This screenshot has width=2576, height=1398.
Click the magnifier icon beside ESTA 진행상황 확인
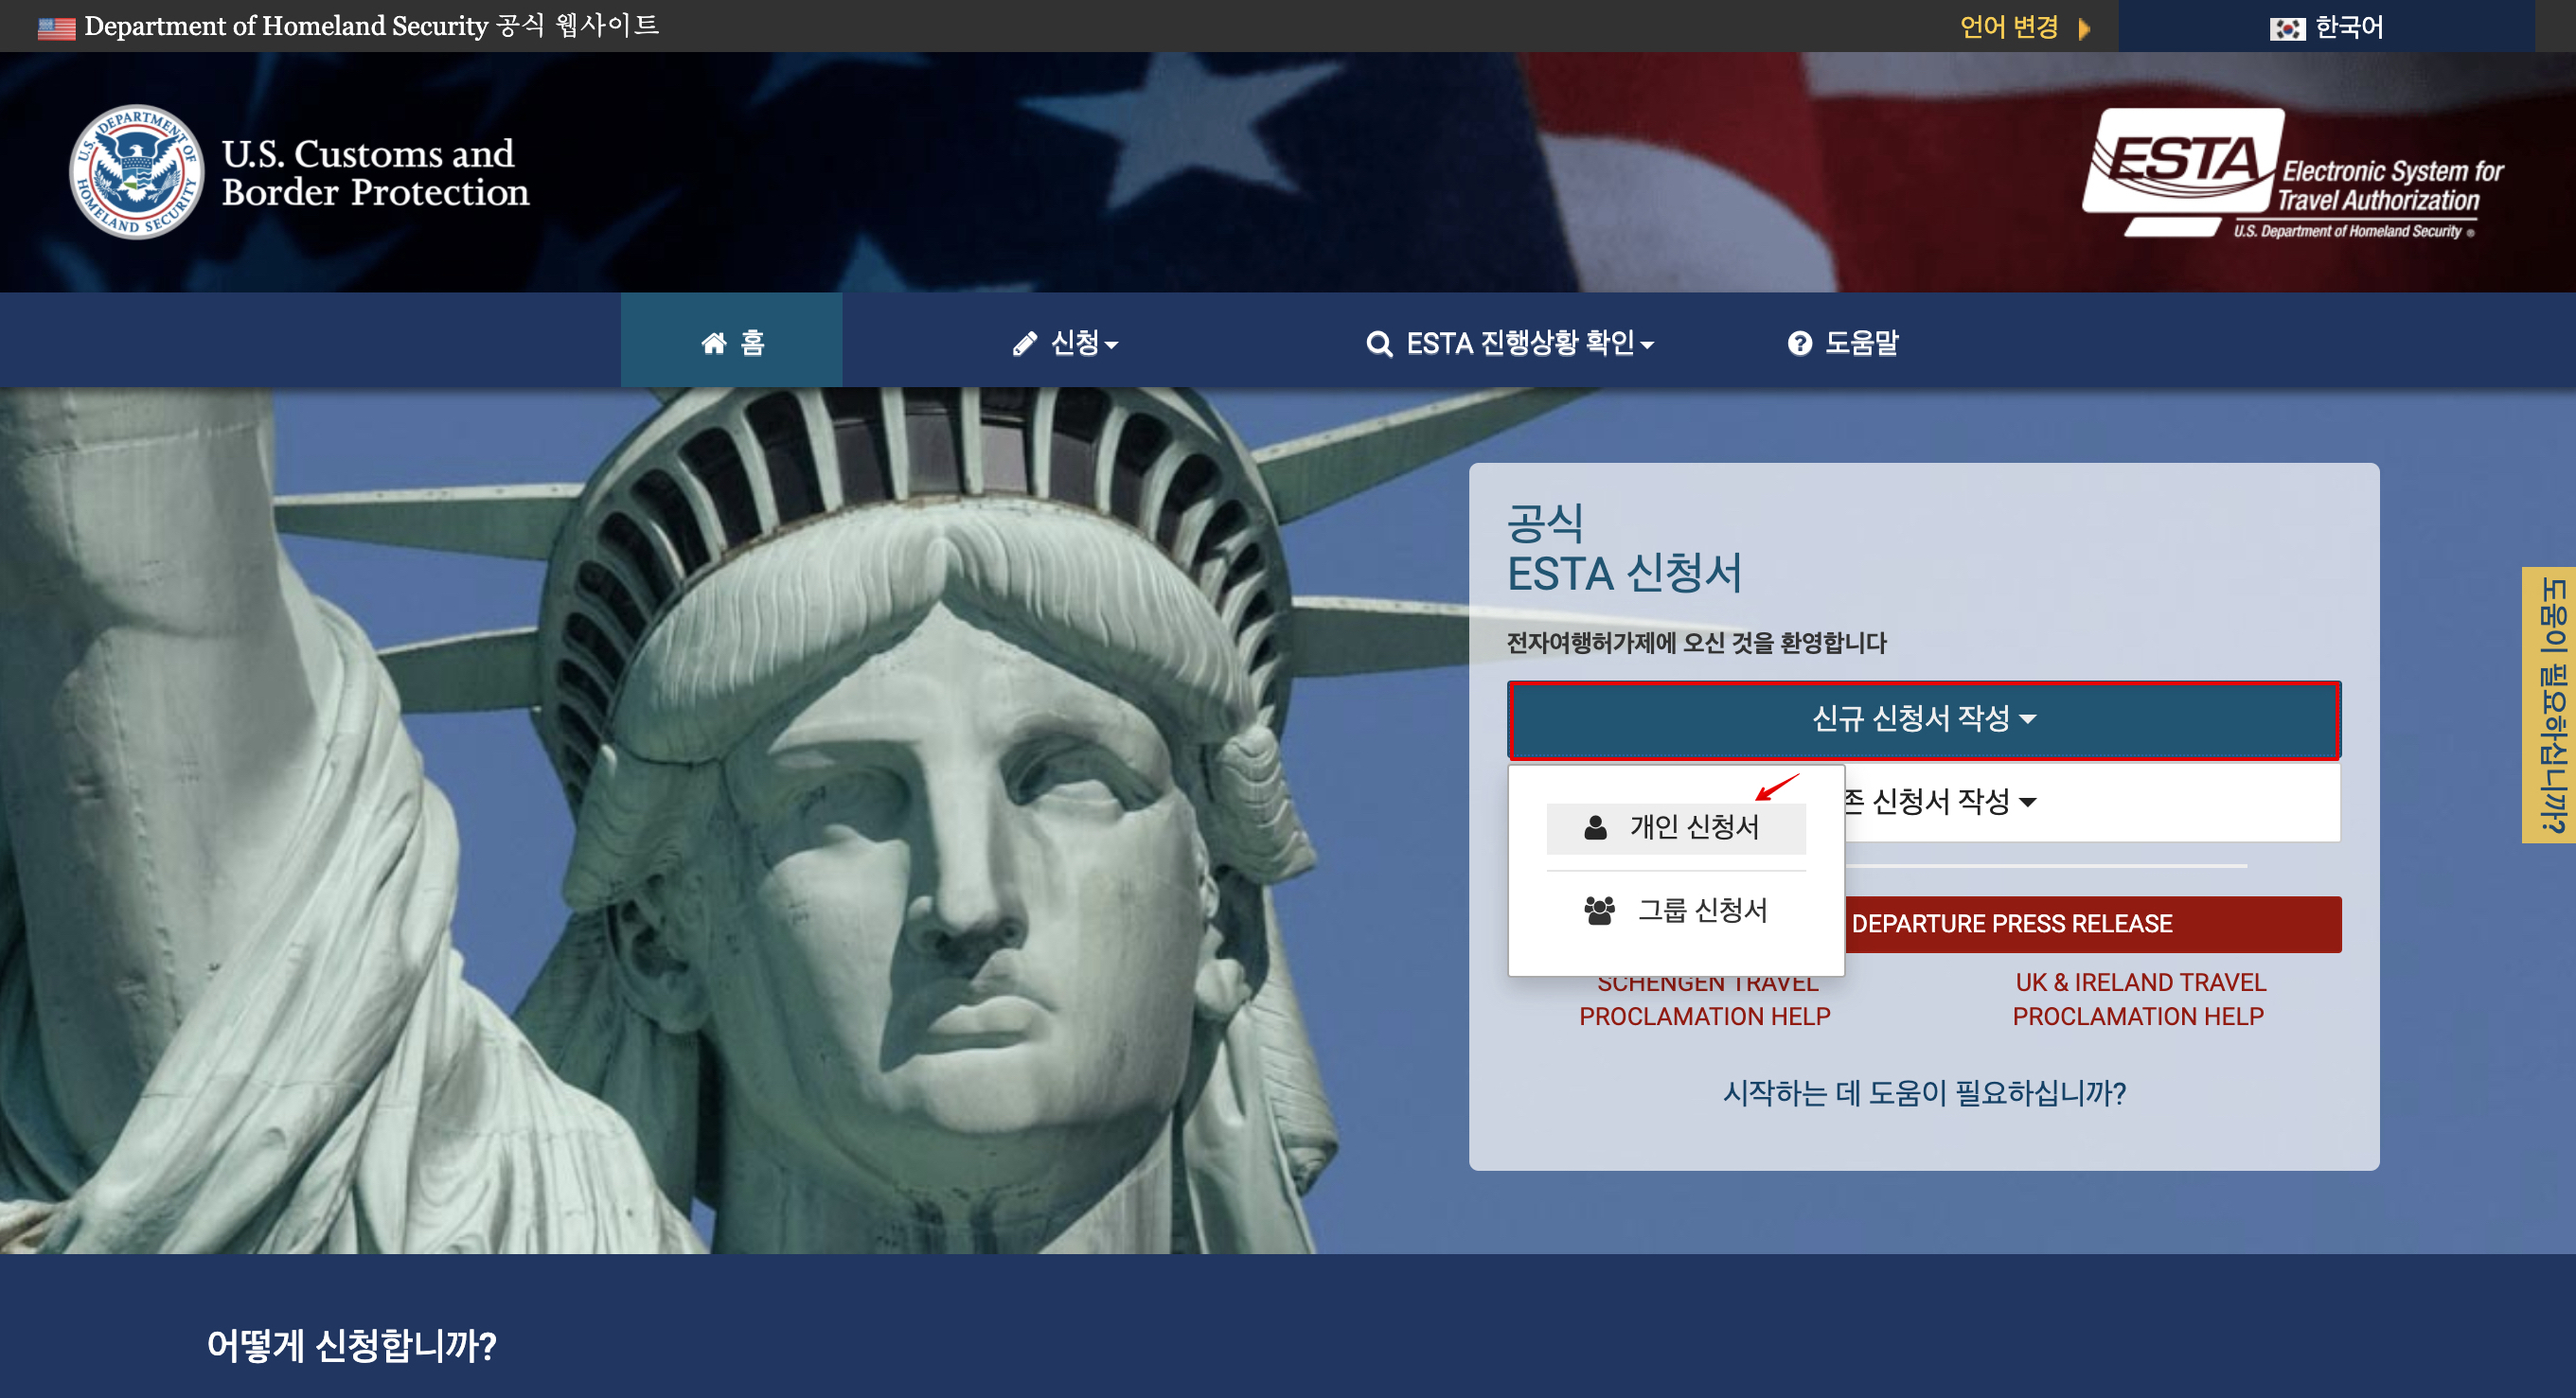(1380, 343)
